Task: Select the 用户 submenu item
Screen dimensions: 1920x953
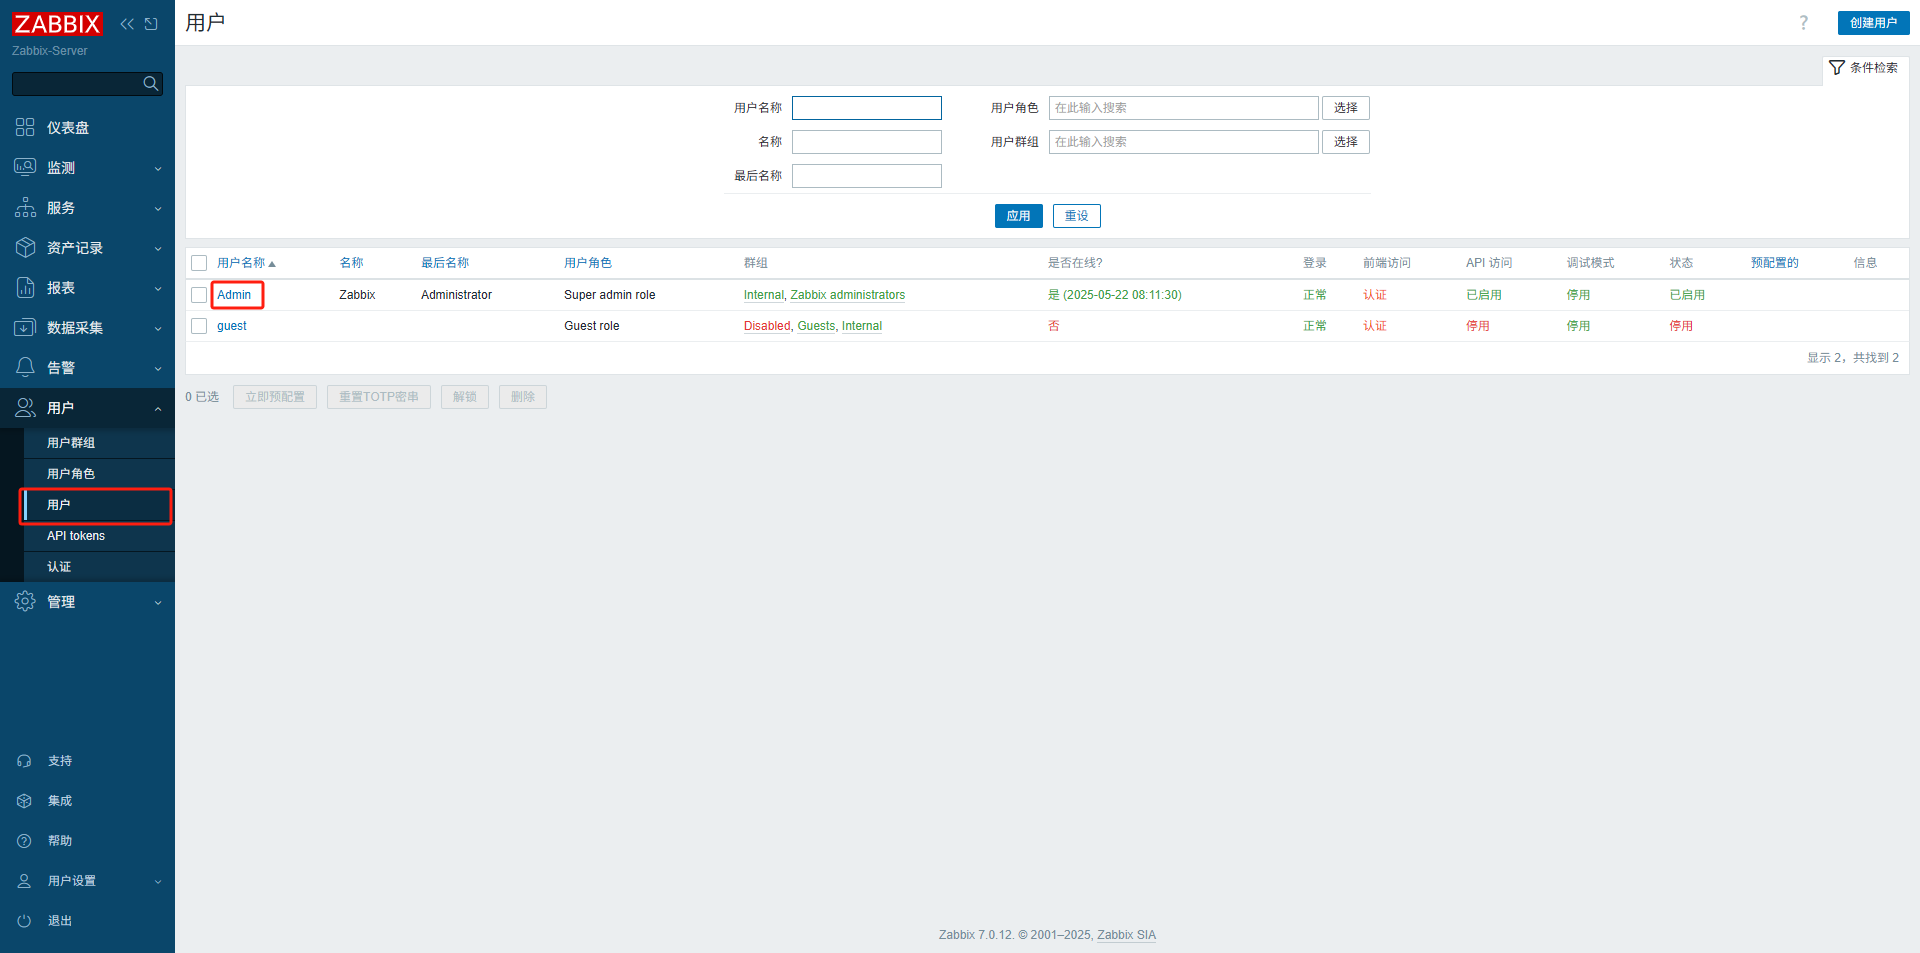Action: click(99, 505)
